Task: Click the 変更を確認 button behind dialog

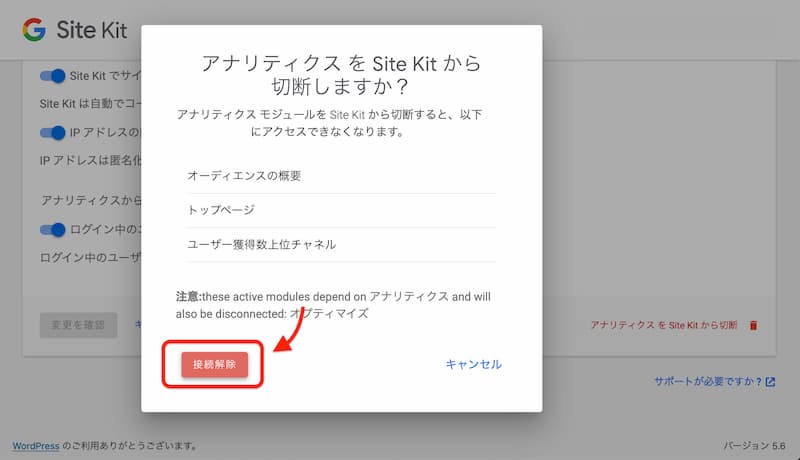Action: pyautogui.click(x=79, y=325)
